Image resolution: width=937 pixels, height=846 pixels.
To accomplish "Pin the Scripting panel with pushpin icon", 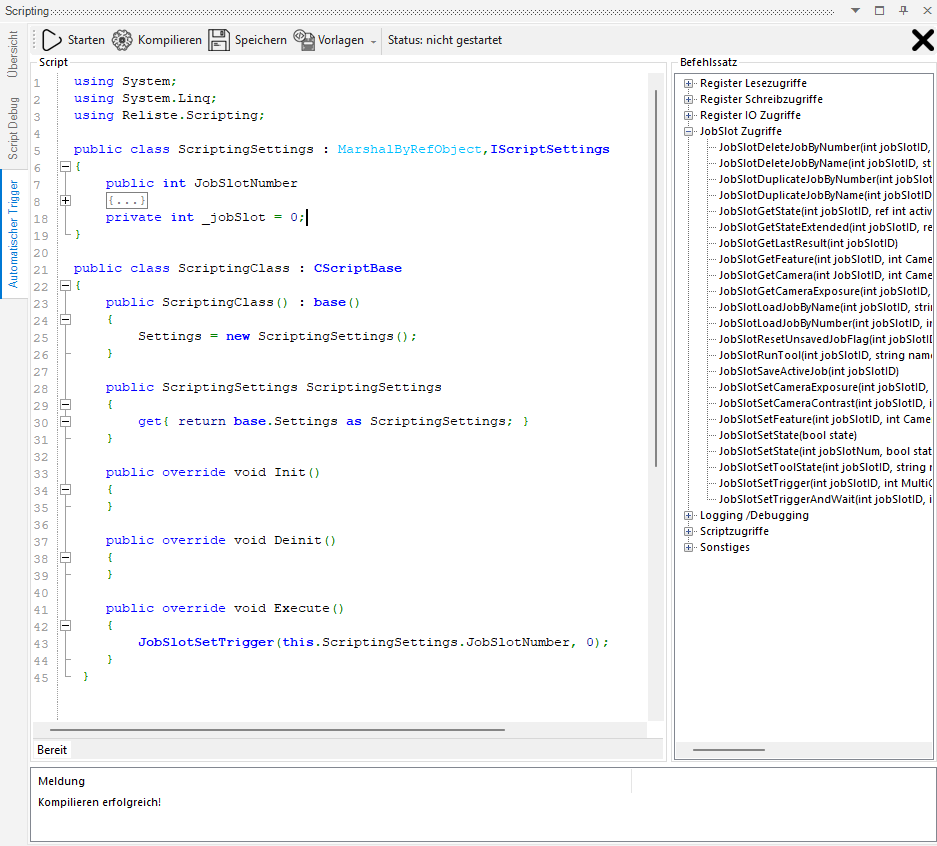I will coord(903,9).
